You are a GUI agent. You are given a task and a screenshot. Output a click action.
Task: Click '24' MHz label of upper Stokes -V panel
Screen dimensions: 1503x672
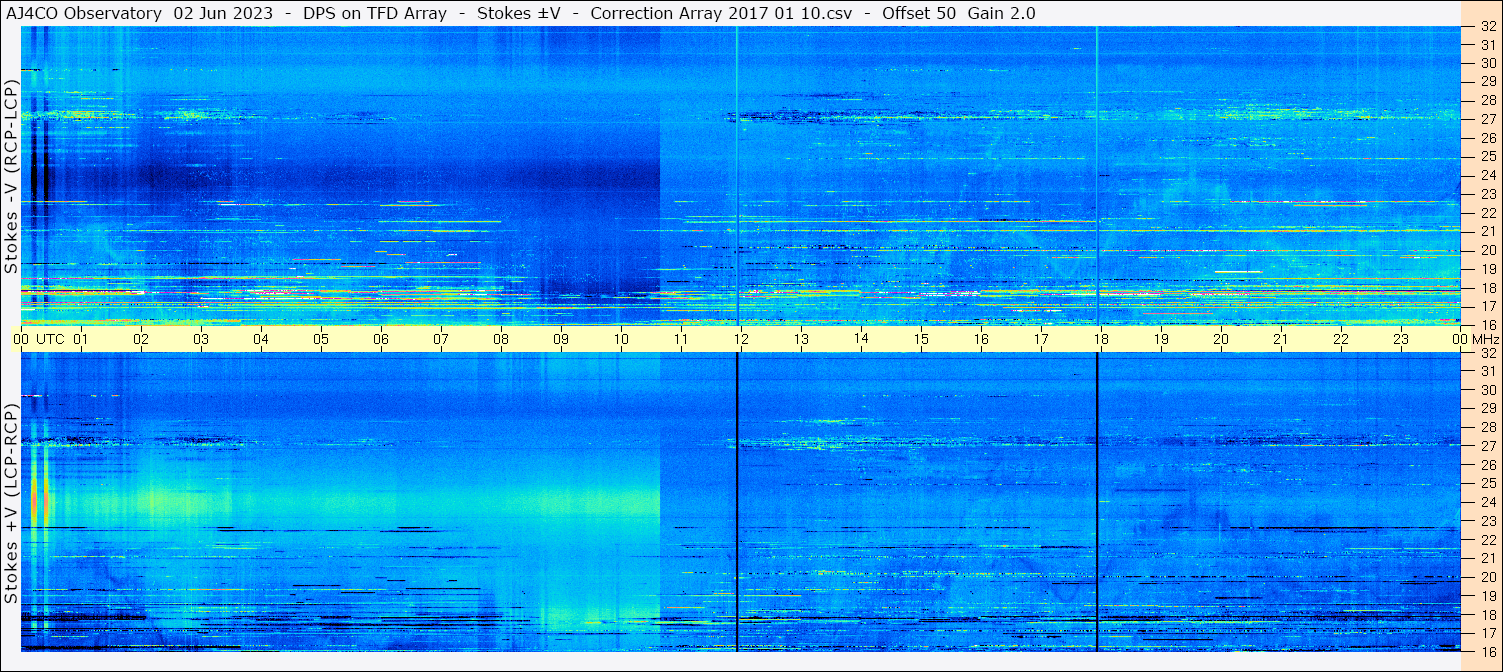1488,175
